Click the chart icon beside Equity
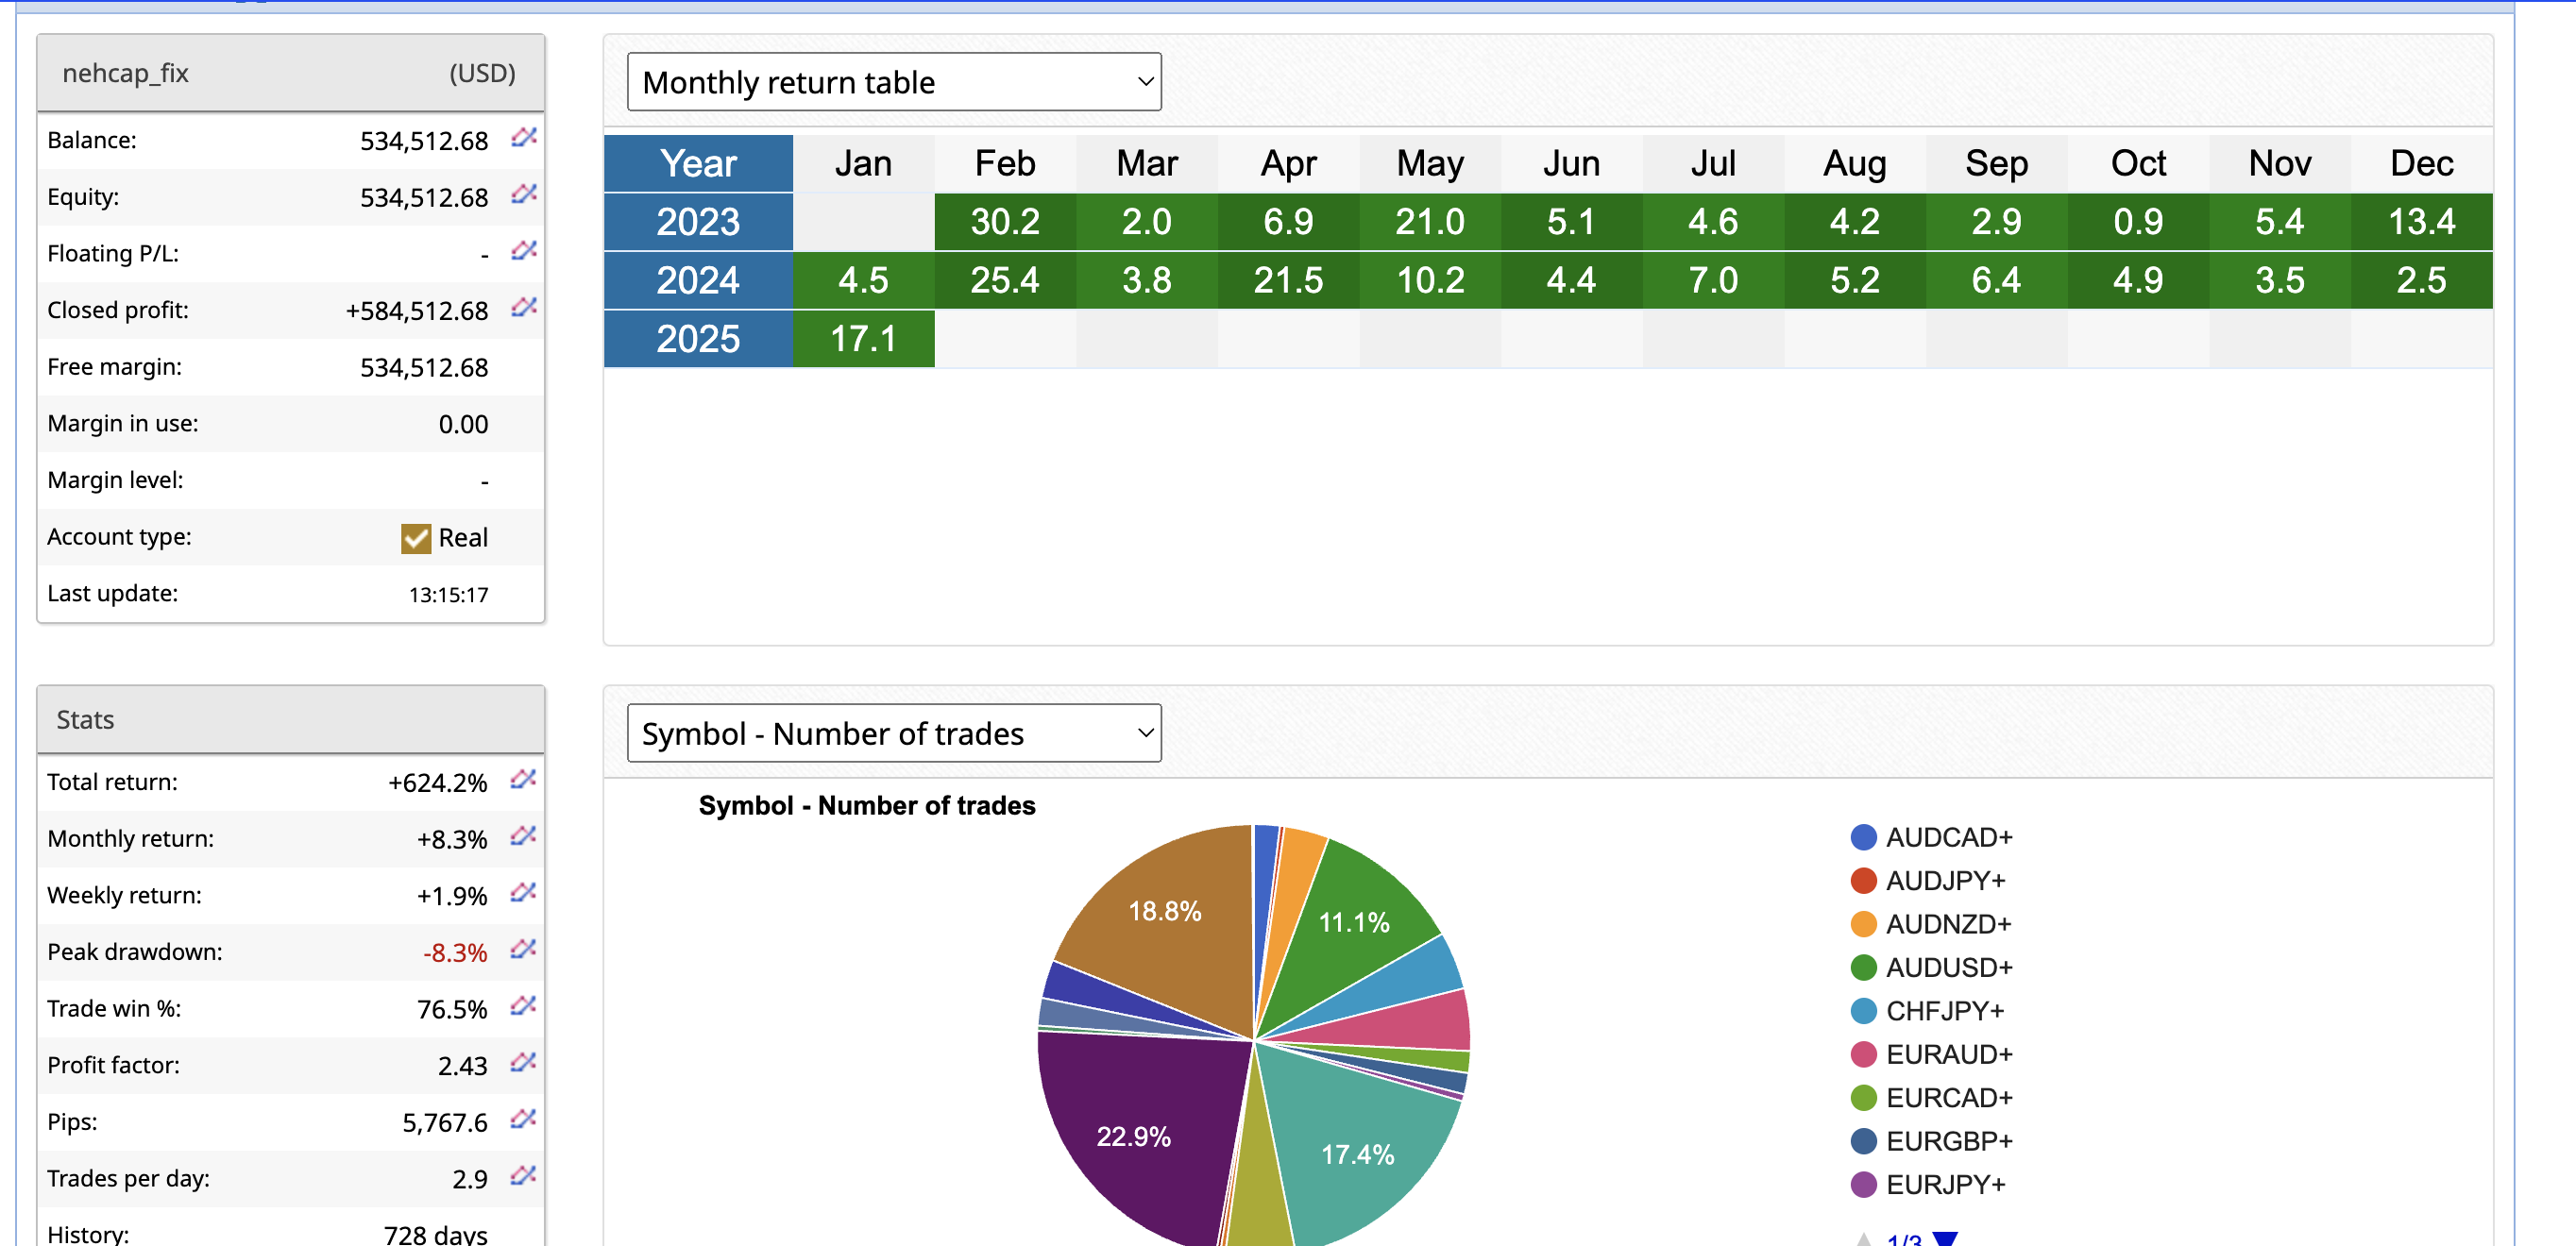Image resolution: width=2576 pixels, height=1246 pixels. (524, 194)
